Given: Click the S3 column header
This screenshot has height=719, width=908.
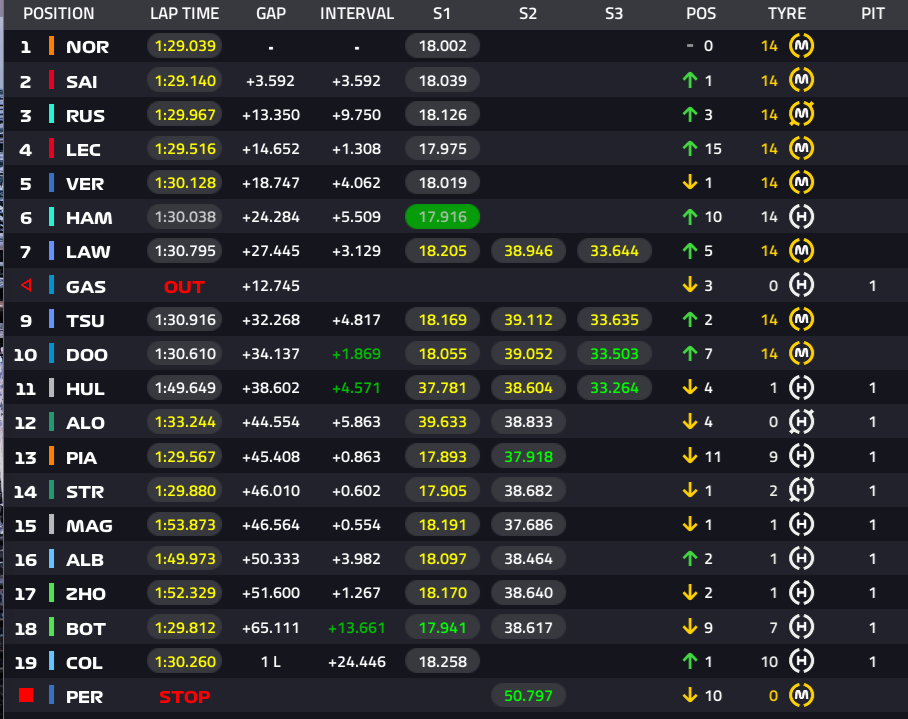Looking at the screenshot, I should click(614, 13).
